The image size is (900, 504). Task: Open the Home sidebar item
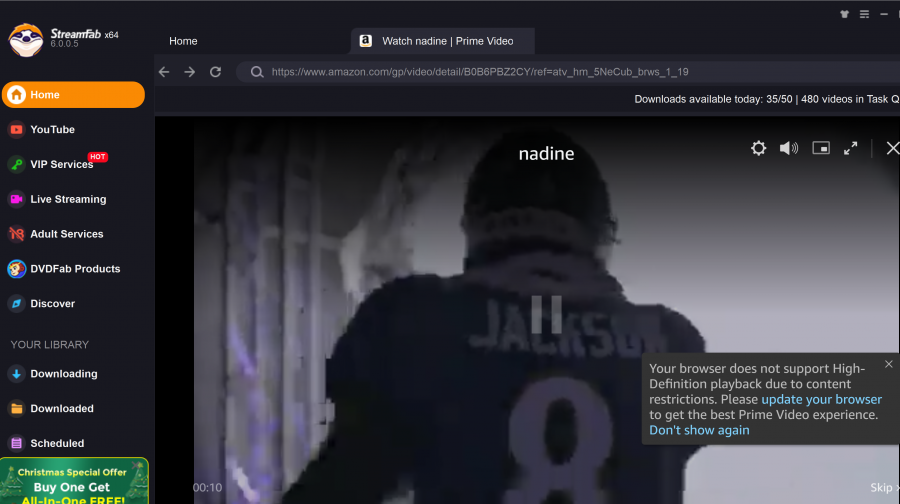click(x=73, y=95)
